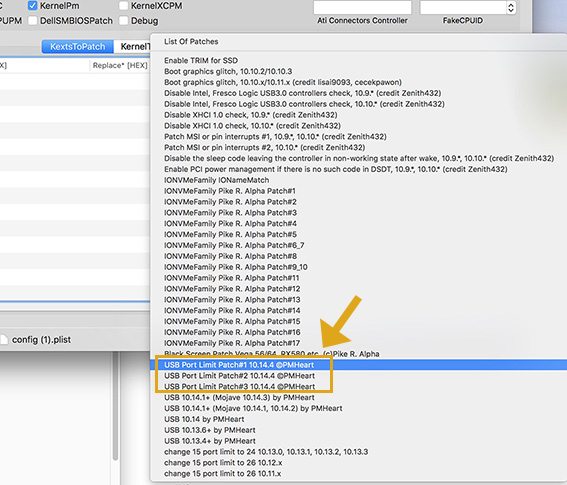The height and width of the screenshot is (485, 567).
Task: Select USB 10.13.4+ by PMHeart
Action: 359,441
